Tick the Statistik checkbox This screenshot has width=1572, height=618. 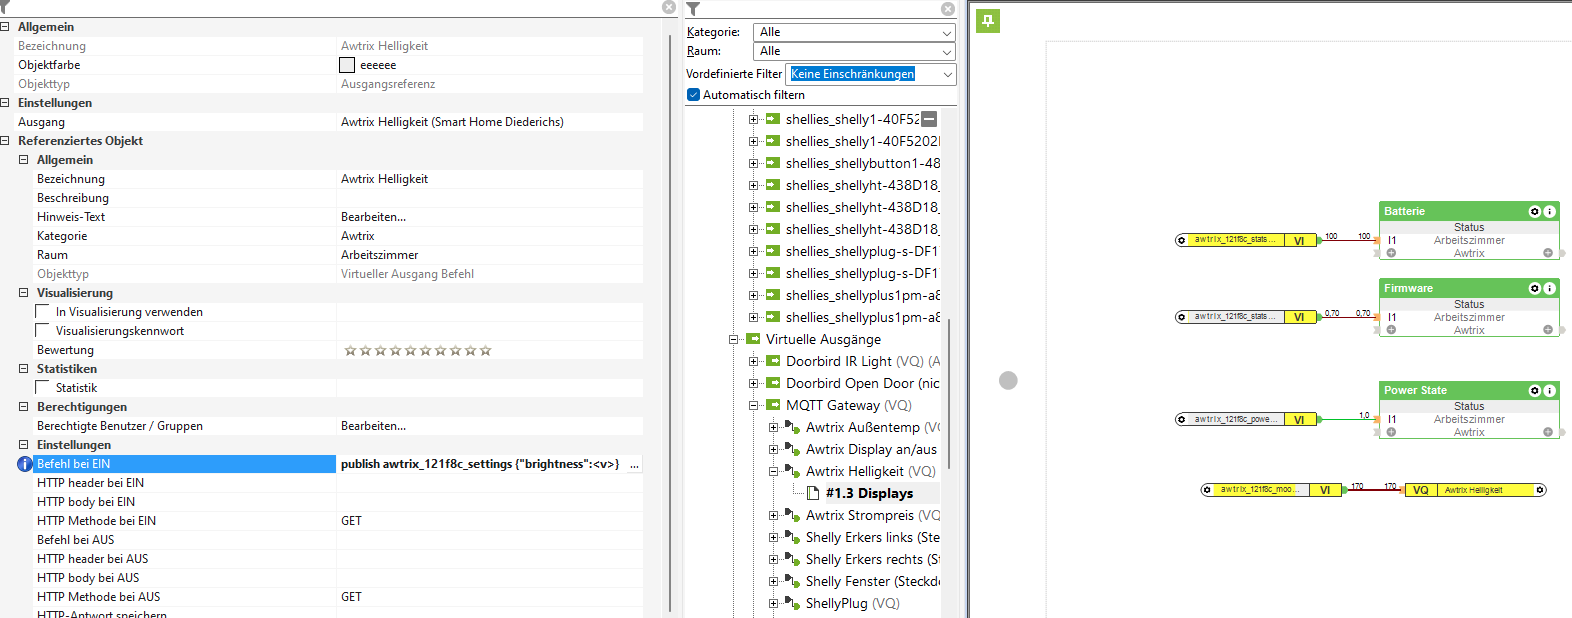[43, 388]
